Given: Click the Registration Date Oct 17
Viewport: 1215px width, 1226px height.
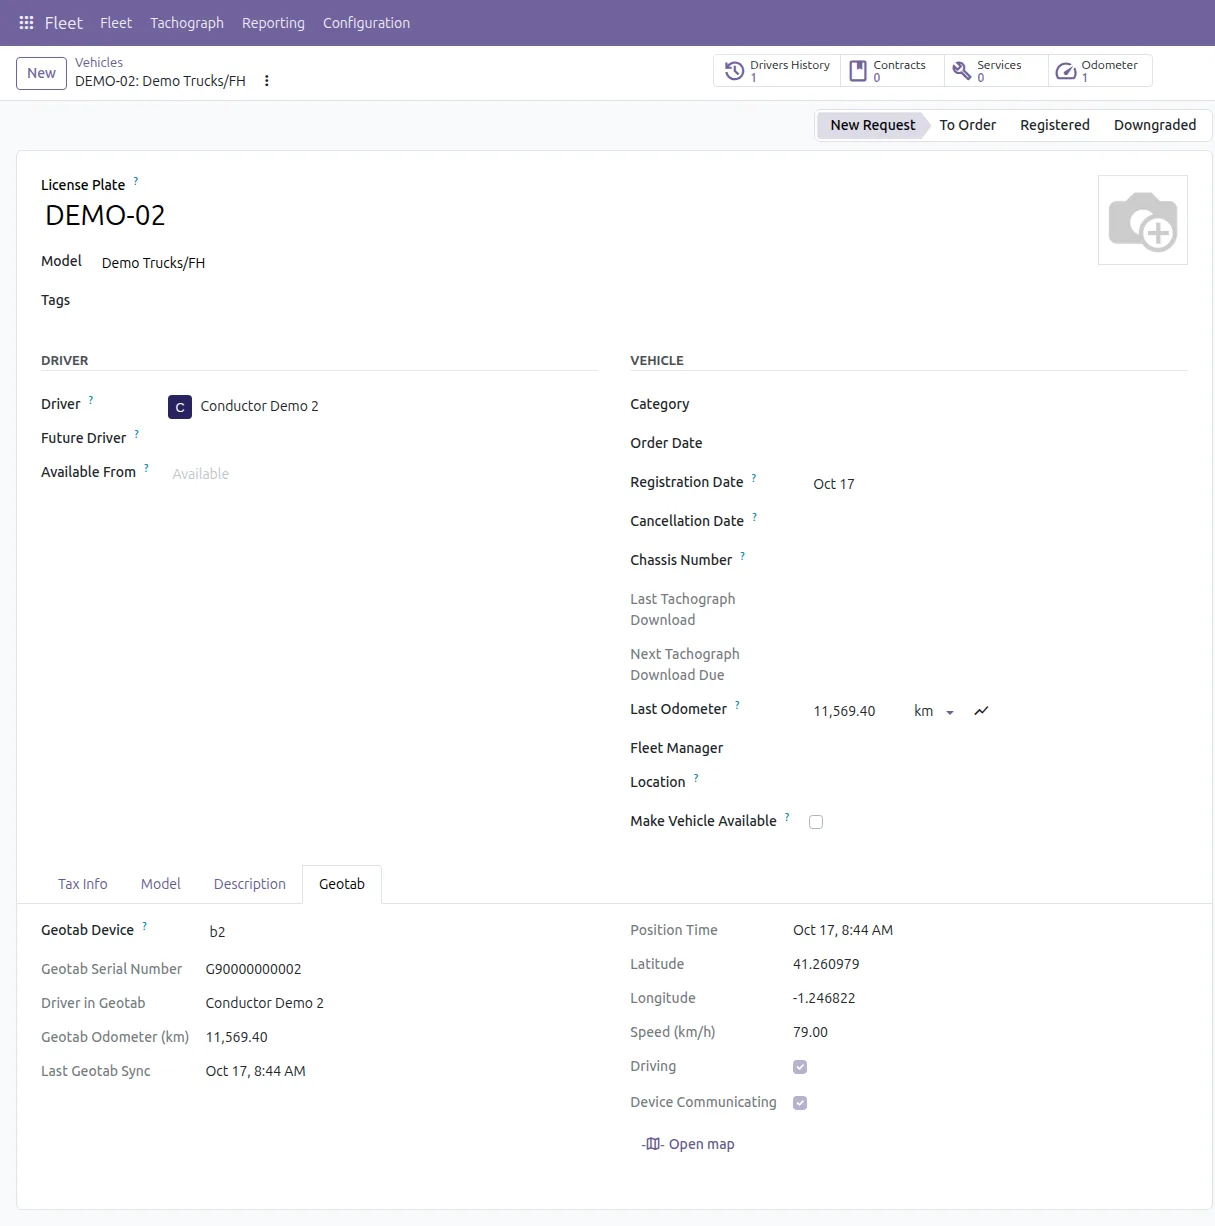Looking at the screenshot, I should point(834,484).
